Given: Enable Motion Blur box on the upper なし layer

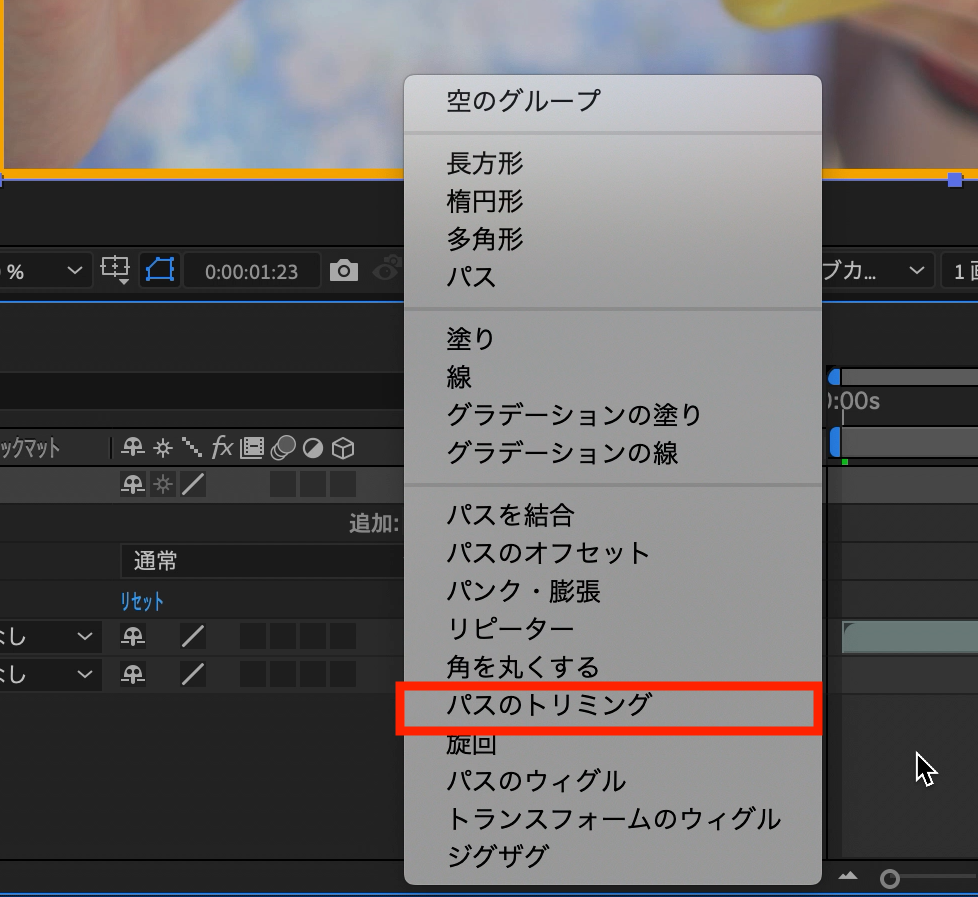Looking at the screenshot, I should click(283, 637).
